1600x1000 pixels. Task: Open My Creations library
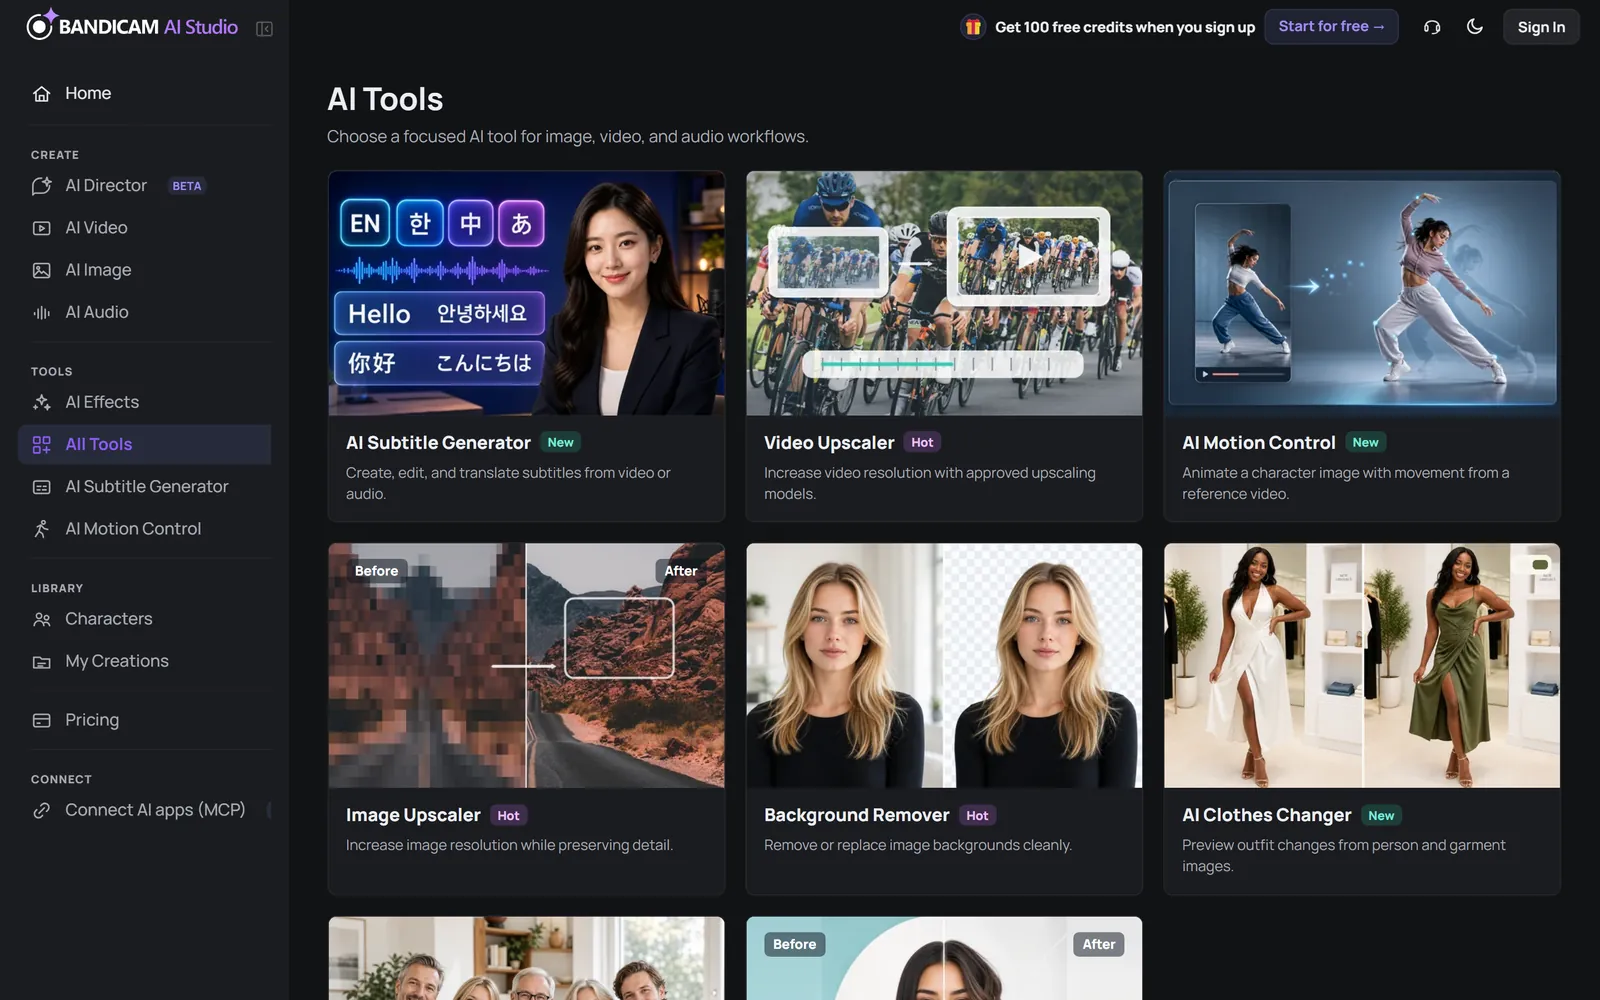tap(145, 661)
